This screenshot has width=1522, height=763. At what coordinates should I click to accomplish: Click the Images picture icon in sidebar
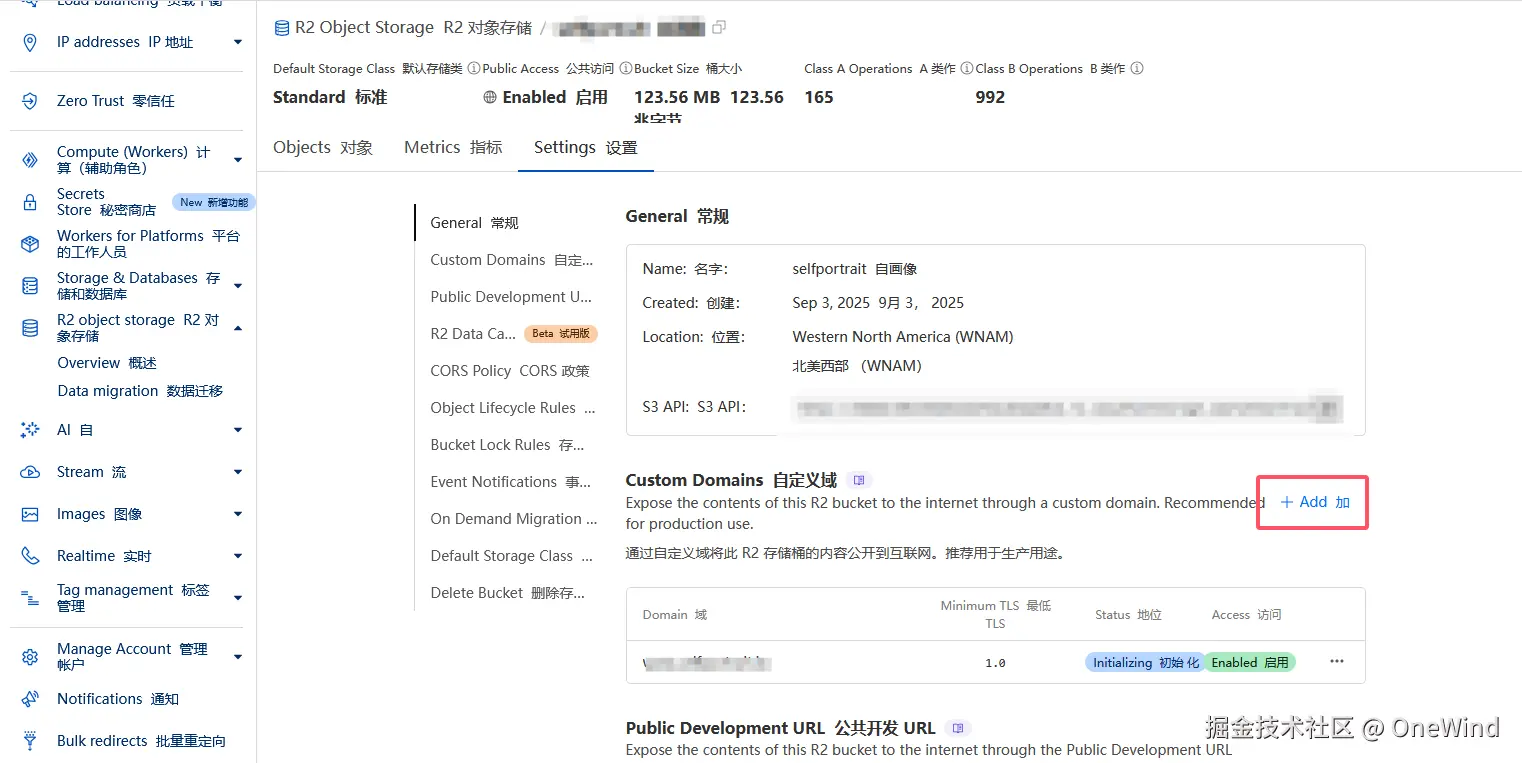coord(30,514)
